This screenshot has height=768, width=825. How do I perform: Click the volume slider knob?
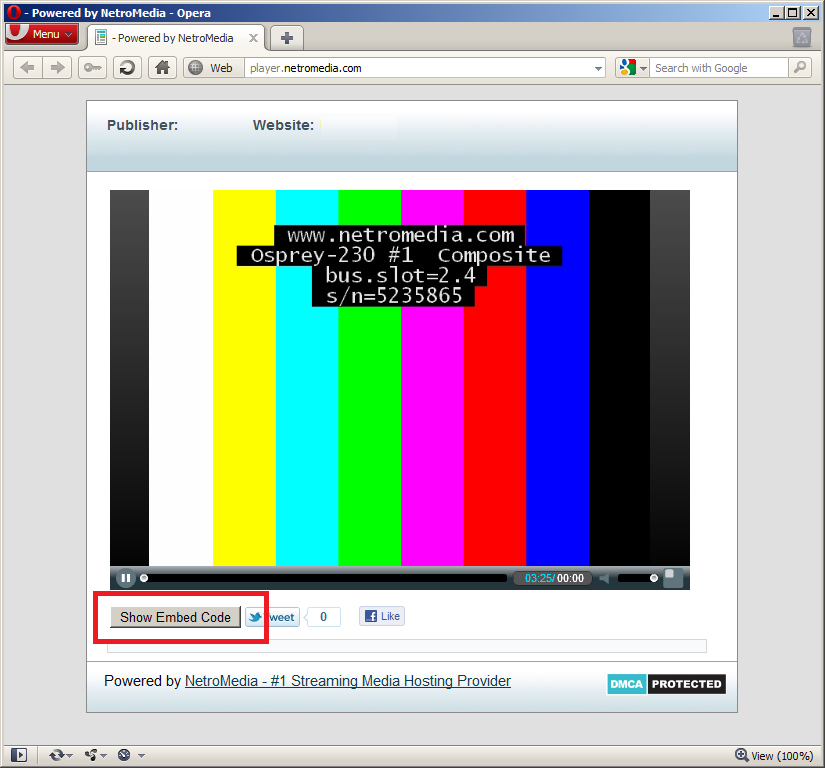(653, 578)
